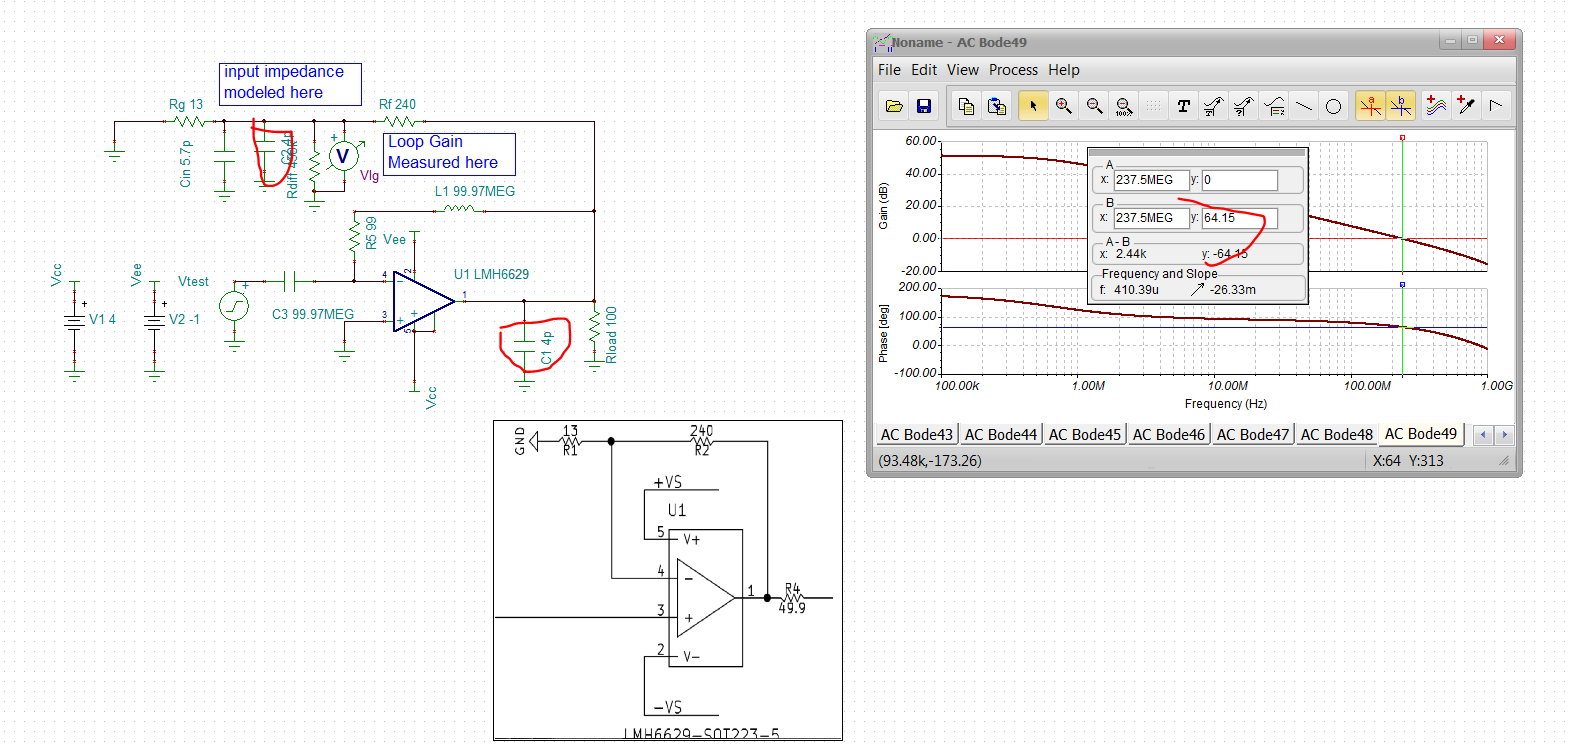This screenshot has width=1570, height=745.
Task: Open the File menu
Action: [x=889, y=70]
